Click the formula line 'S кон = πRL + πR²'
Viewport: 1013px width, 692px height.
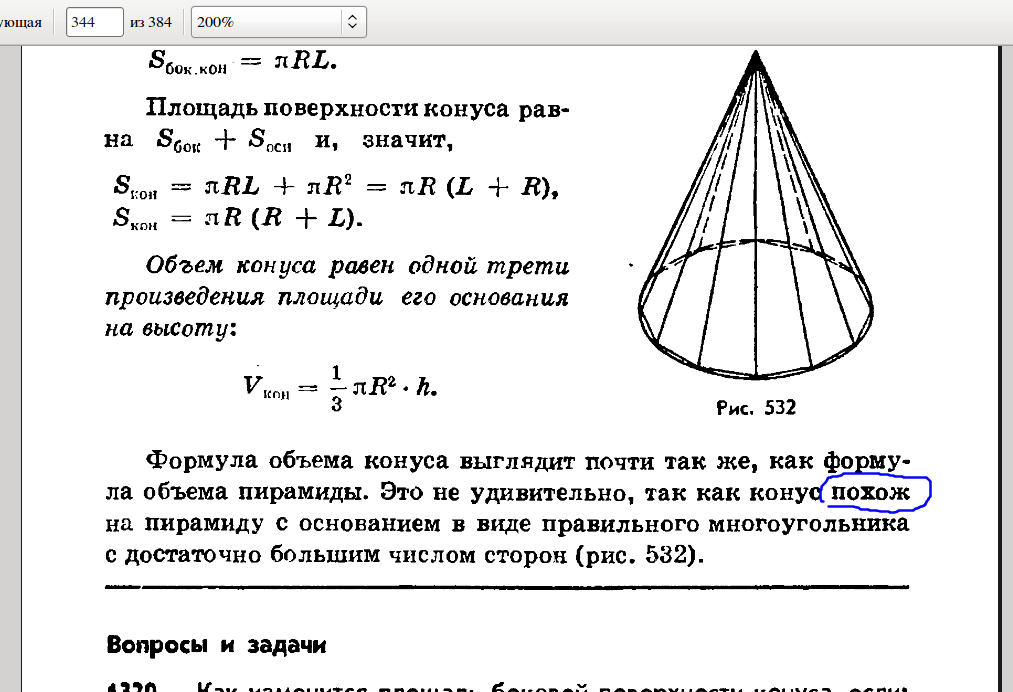click(336, 187)
